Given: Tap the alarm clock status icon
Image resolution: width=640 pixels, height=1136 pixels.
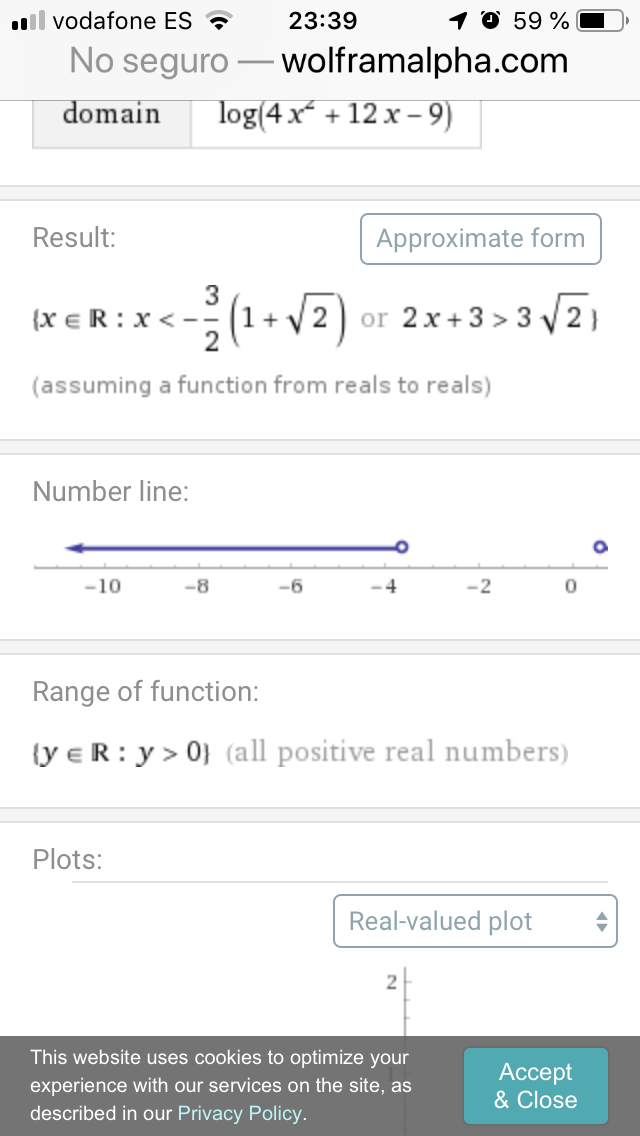Looking at the screenshot, I should point(490,20).
